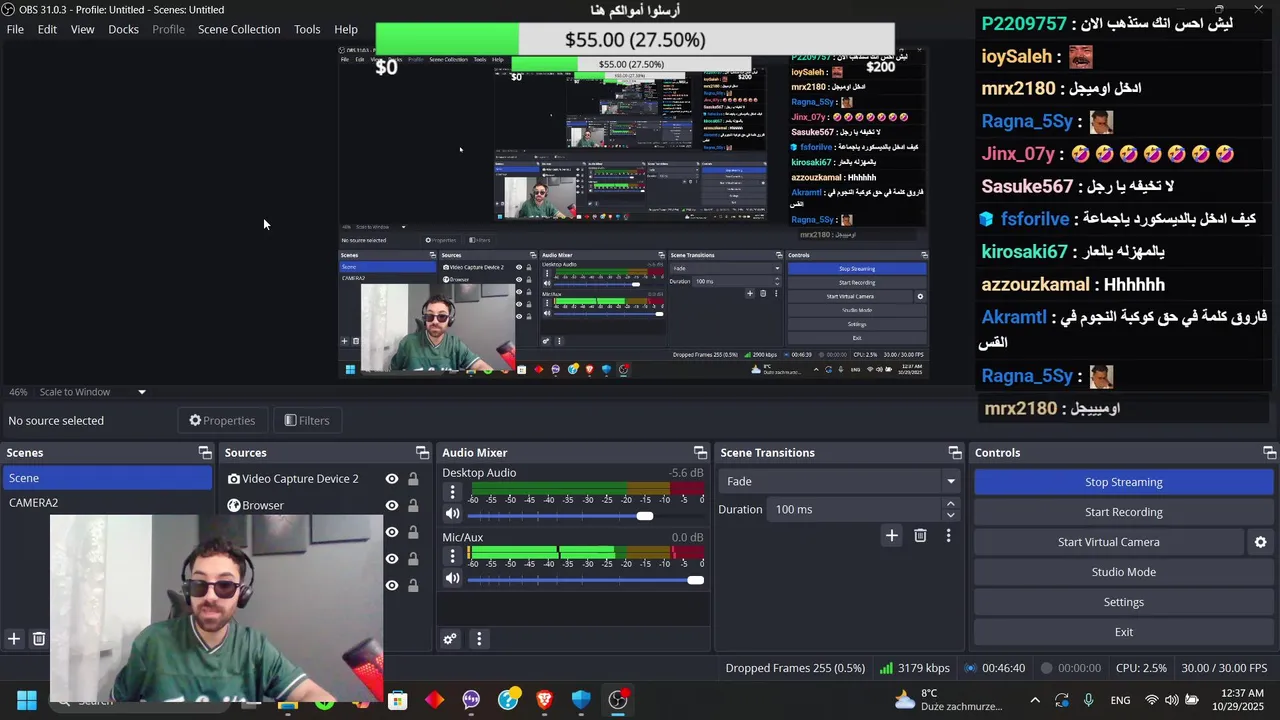Increase transition duration with up arrow

950,504
